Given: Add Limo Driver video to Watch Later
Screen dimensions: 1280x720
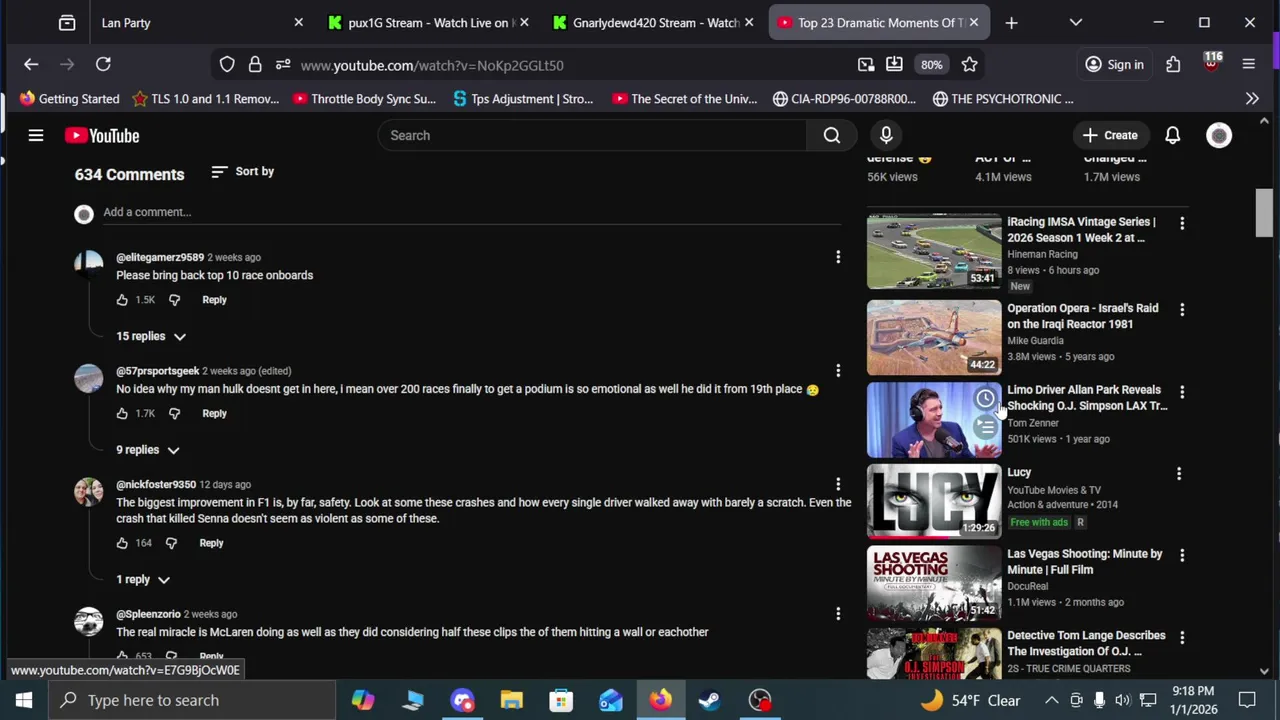Looking at the screenshot, I should (985, 400).
